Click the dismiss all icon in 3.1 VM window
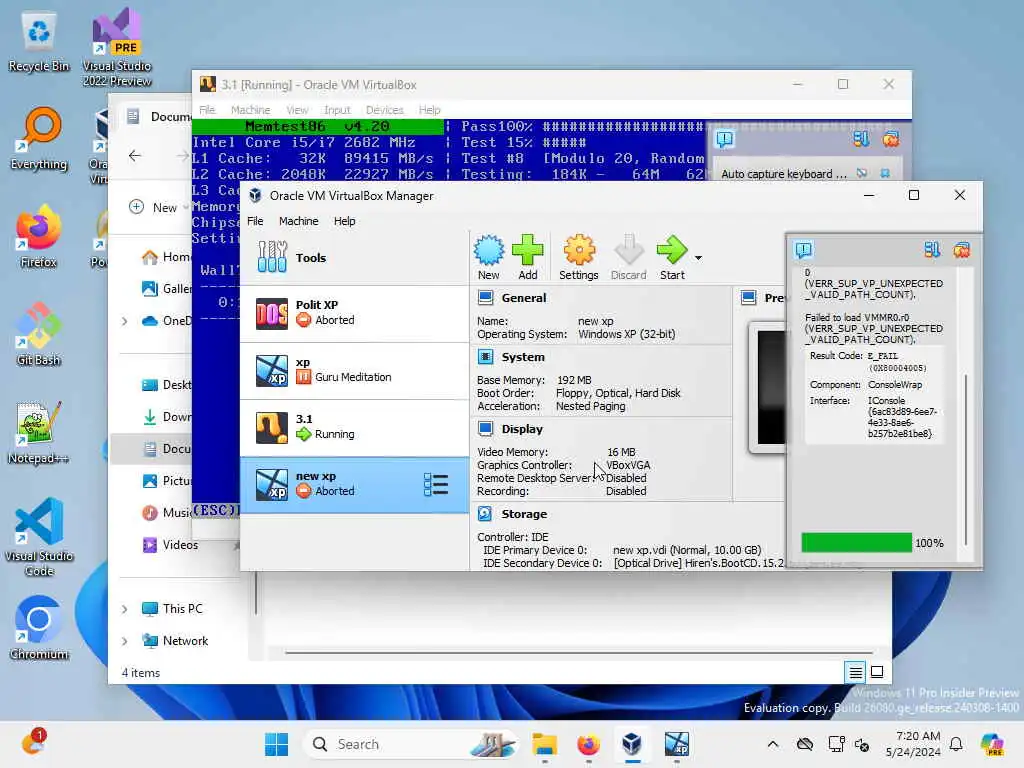Screen dimensions: 1024x768 tap(891, 138)
